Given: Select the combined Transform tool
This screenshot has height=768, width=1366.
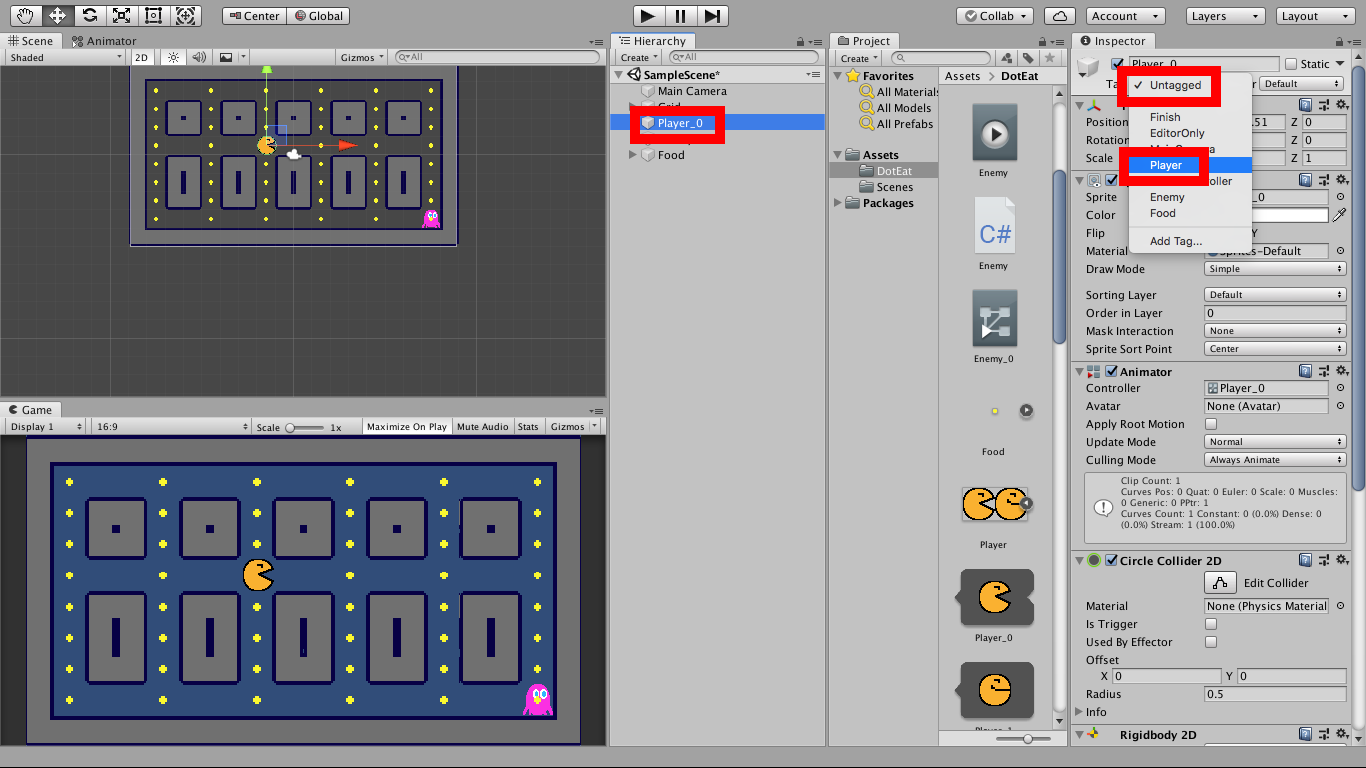Looking at the screenshot, I should [185, 15].
